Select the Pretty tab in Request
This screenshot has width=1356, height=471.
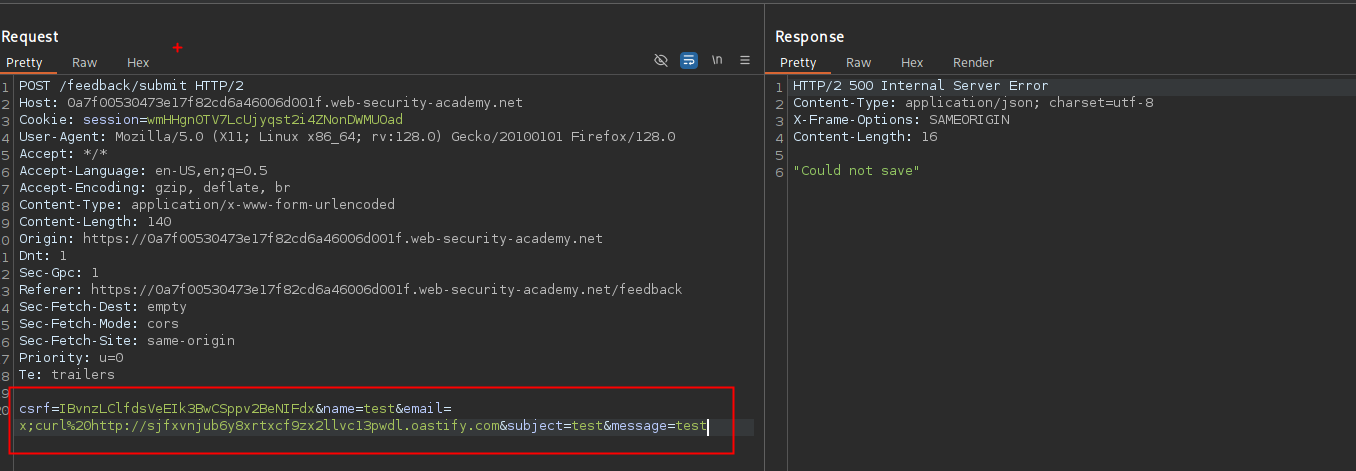click(x=25, y=63)
